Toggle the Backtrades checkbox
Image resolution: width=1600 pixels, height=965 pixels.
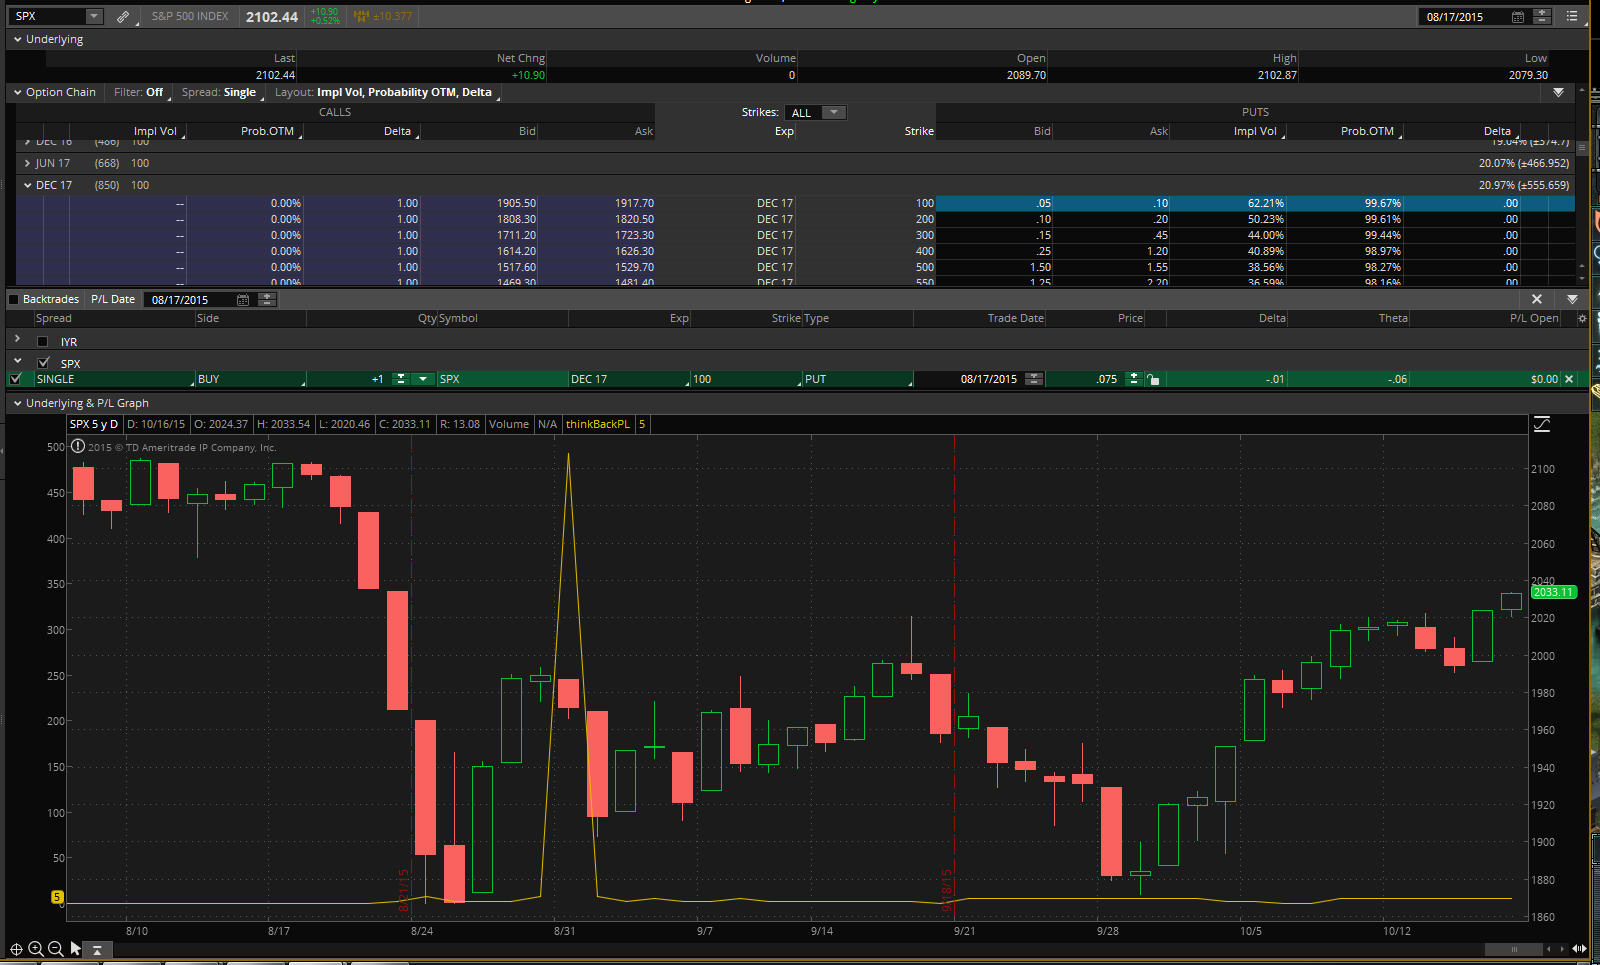13,300
